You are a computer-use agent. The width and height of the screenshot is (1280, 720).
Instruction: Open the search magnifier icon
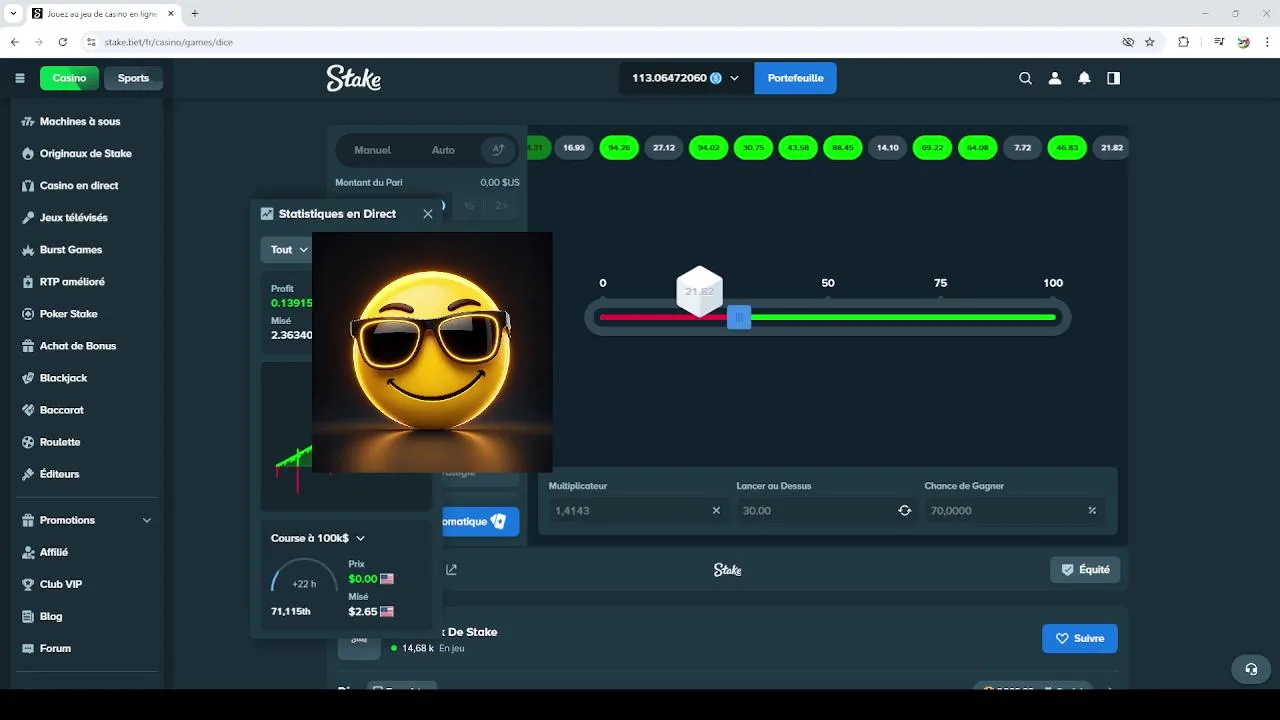pos(1025,78)
